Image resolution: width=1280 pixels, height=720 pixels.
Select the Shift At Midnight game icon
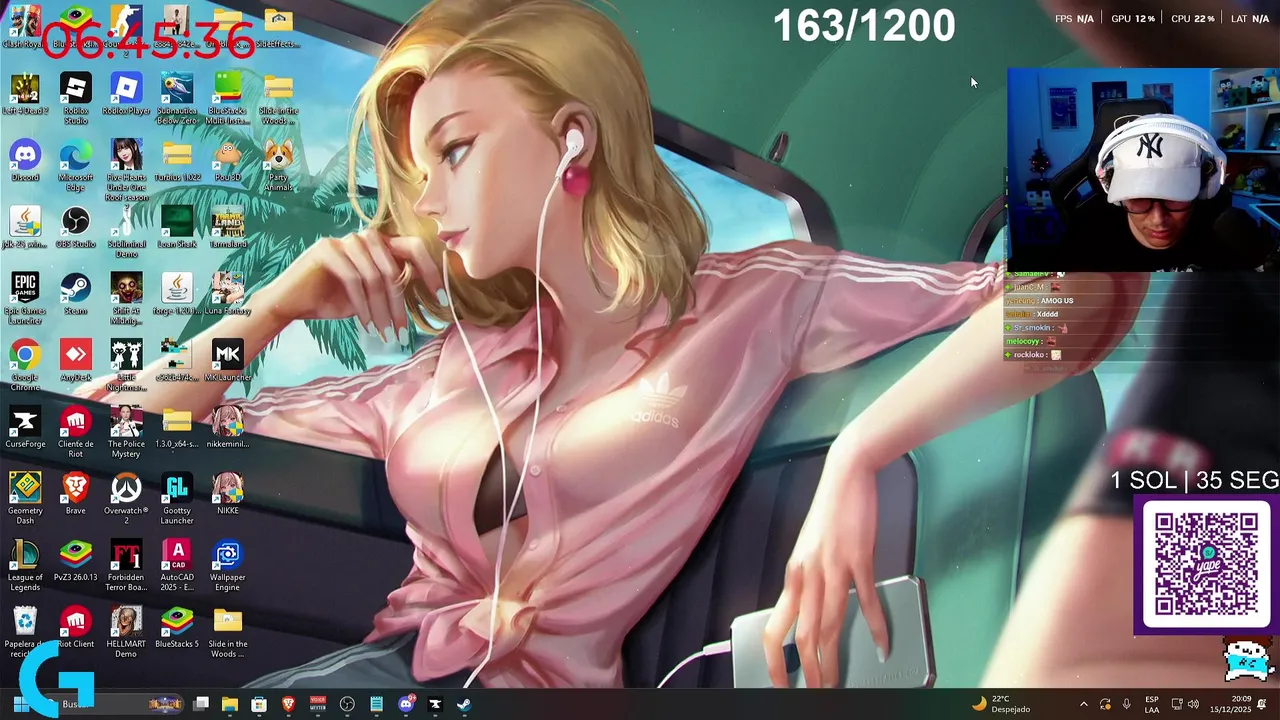tap(126, 298)
